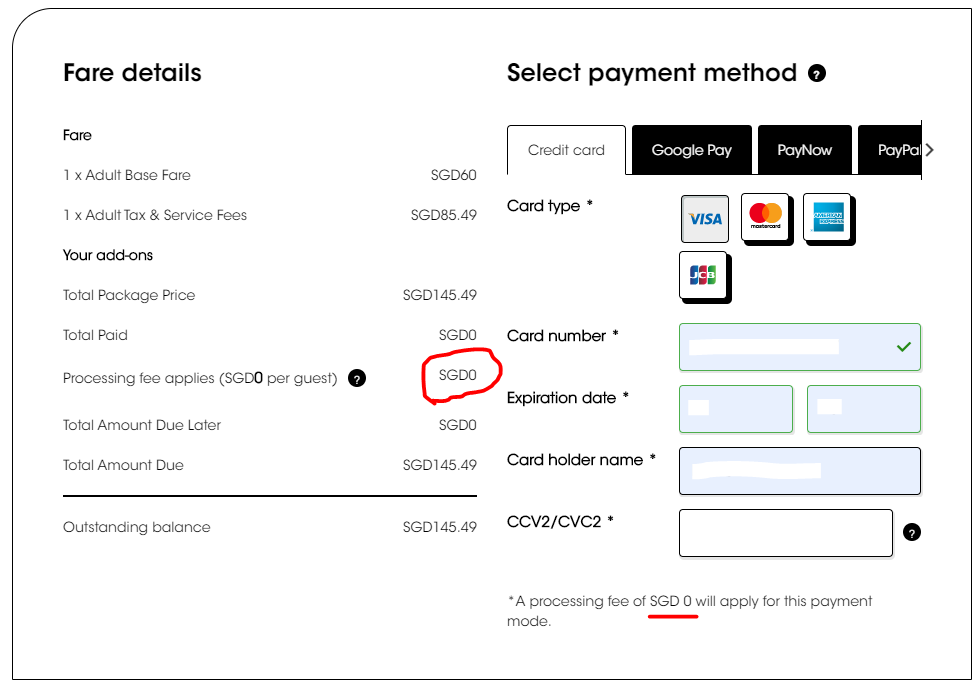Screen dimensions: 980x689
Task: Open the CCV2/CVC2 help icon
Action: pyautogui.click(x=912, y=533)
